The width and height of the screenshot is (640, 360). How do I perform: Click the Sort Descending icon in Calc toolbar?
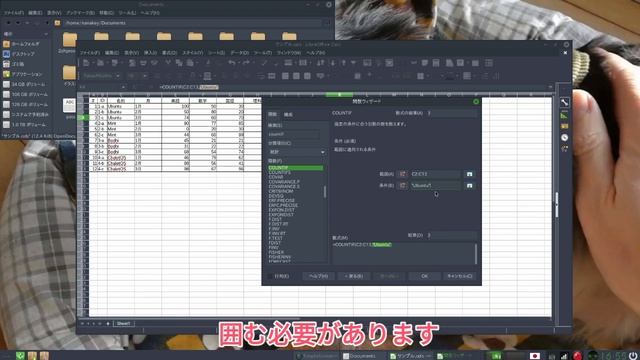coord(344,63)
